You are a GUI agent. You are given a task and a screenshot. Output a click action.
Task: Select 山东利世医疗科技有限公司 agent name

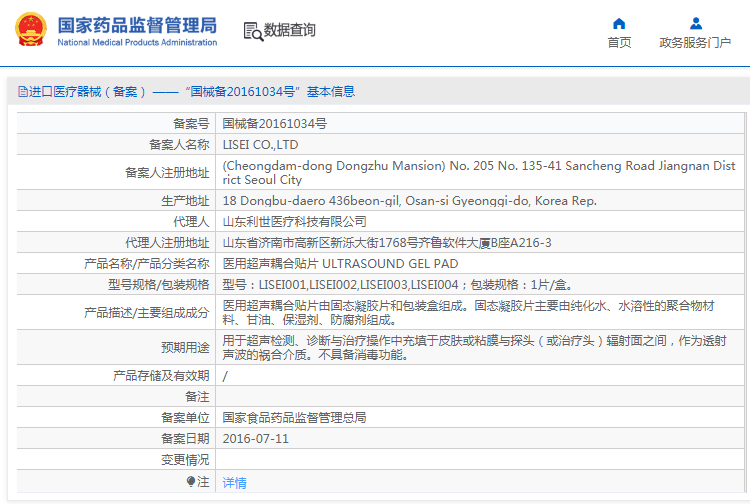click(295, 221)
